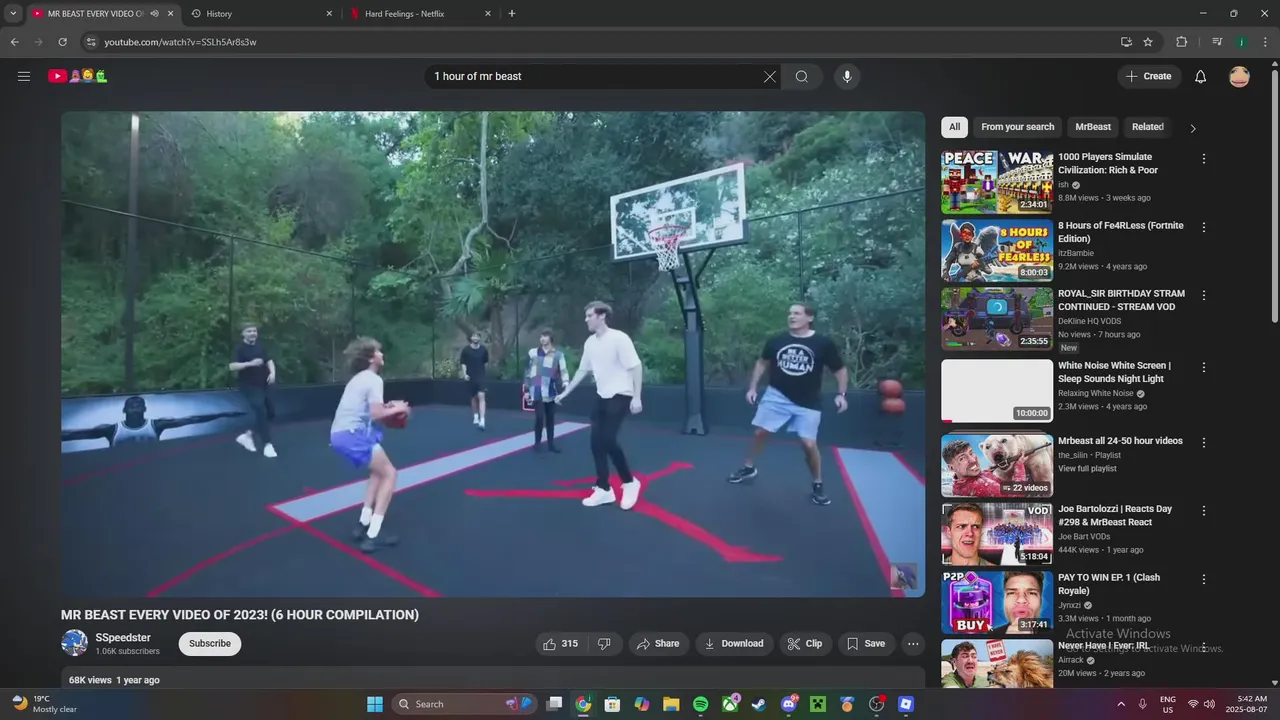
Task: Select the Related filter chip
Action: [x=1148, y=127]
